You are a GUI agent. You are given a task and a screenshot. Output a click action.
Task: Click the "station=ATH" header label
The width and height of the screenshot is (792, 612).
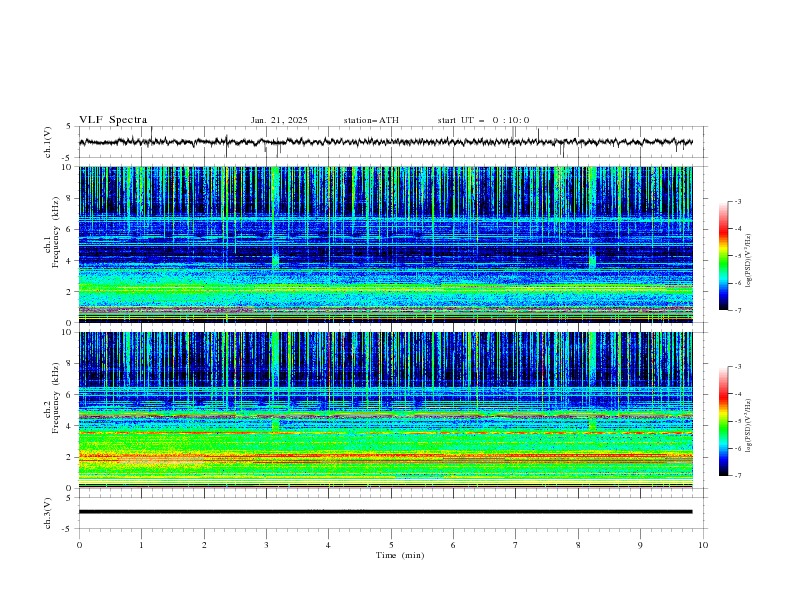tap(371, 120)
